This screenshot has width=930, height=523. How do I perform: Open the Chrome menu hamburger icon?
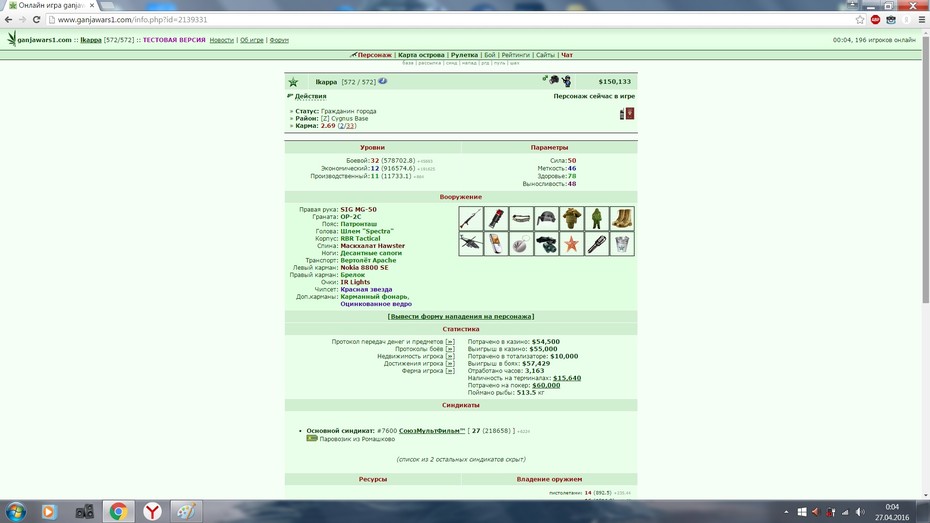[x=921, y=20]
